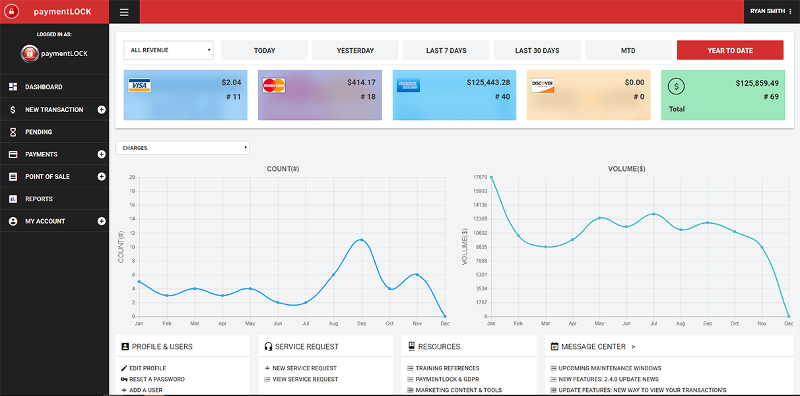Select the Yesterday range tab

tap(355, 51)
